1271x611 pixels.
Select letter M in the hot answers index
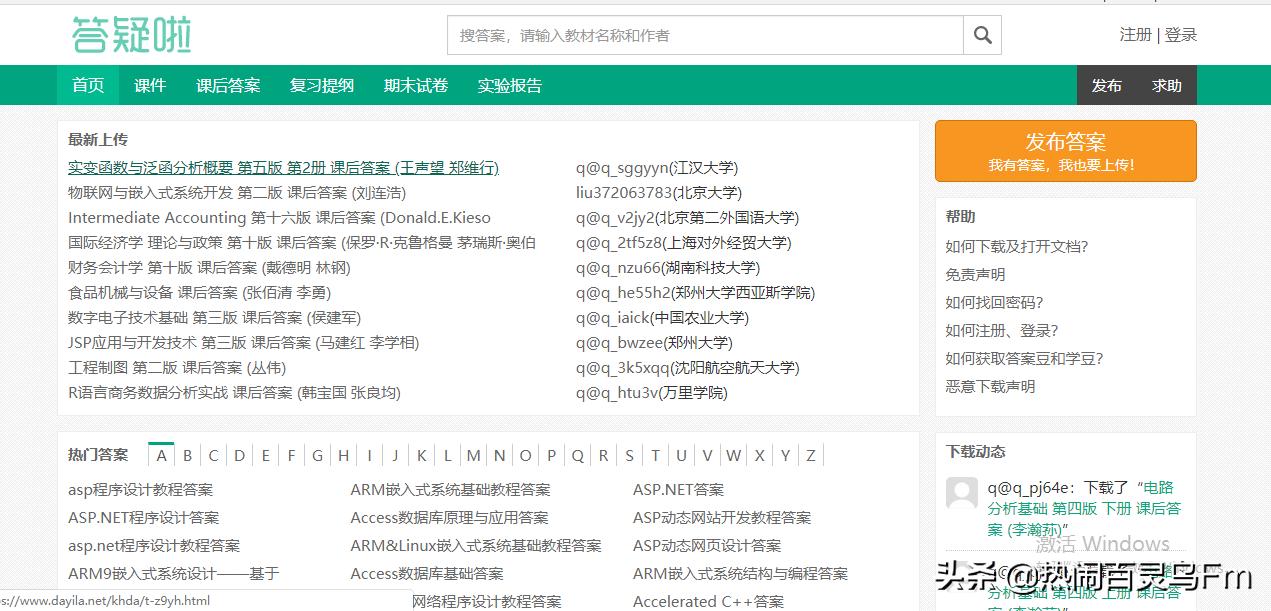point(472,455)
